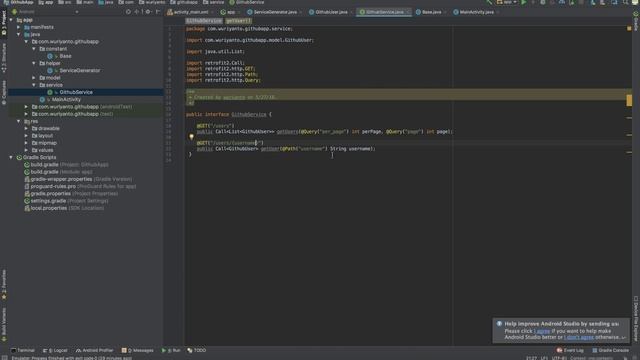
Task: Open the Event Log
Action: tap(570, 350)
